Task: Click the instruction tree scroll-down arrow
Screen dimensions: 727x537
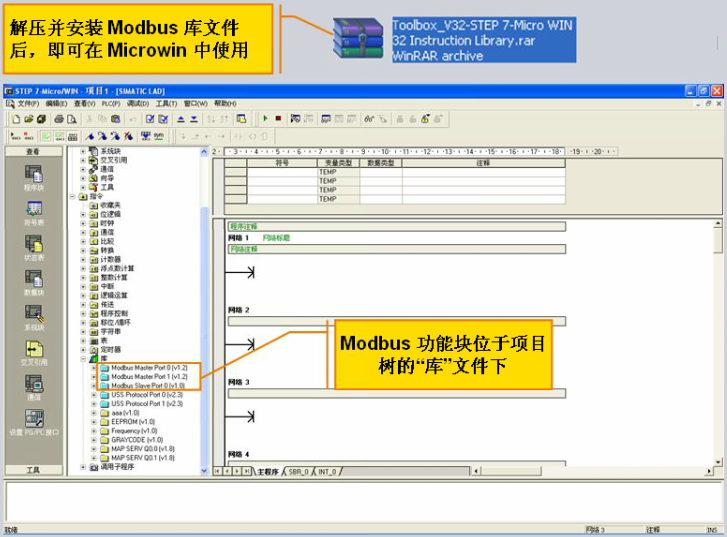Action: pyautogui.click(x=204, y=471)
